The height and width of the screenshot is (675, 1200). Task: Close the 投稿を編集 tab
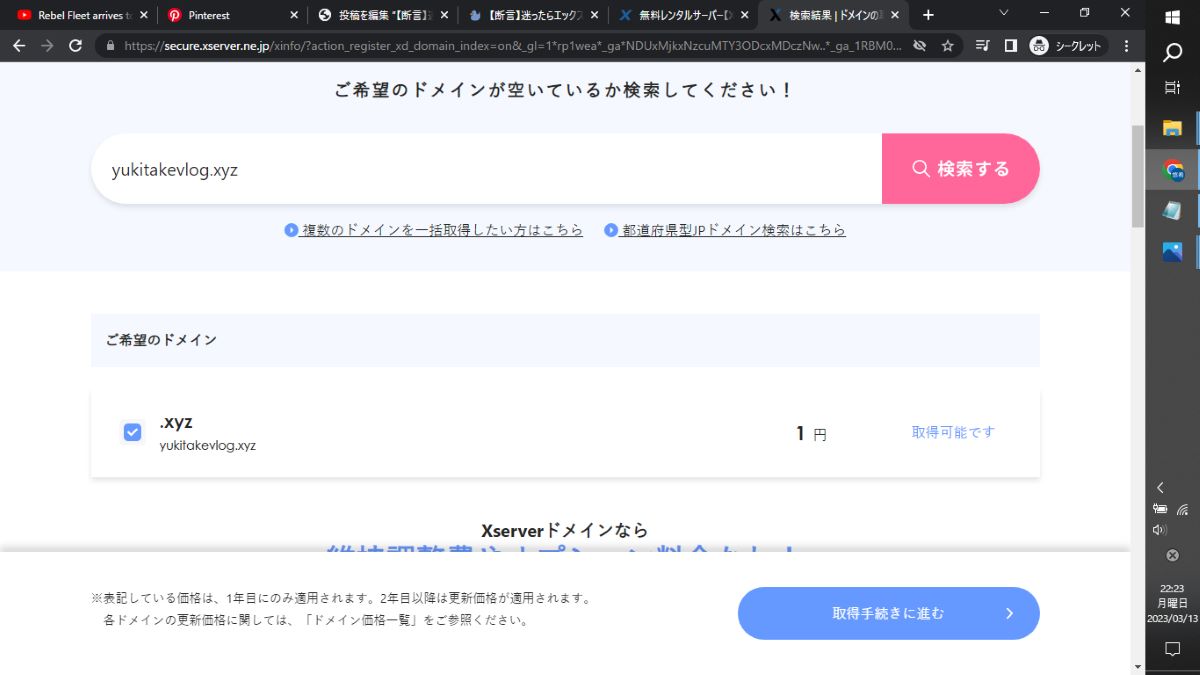(444, 15)
